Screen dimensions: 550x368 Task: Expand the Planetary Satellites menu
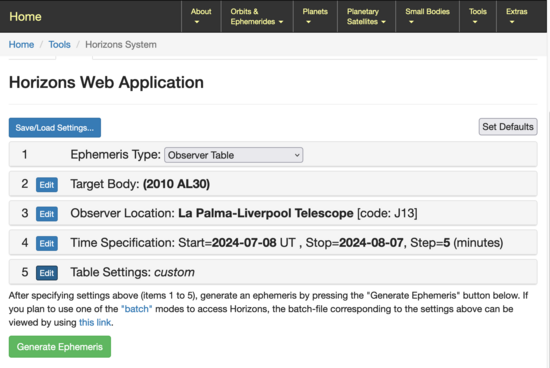click(x=366, y=16)
